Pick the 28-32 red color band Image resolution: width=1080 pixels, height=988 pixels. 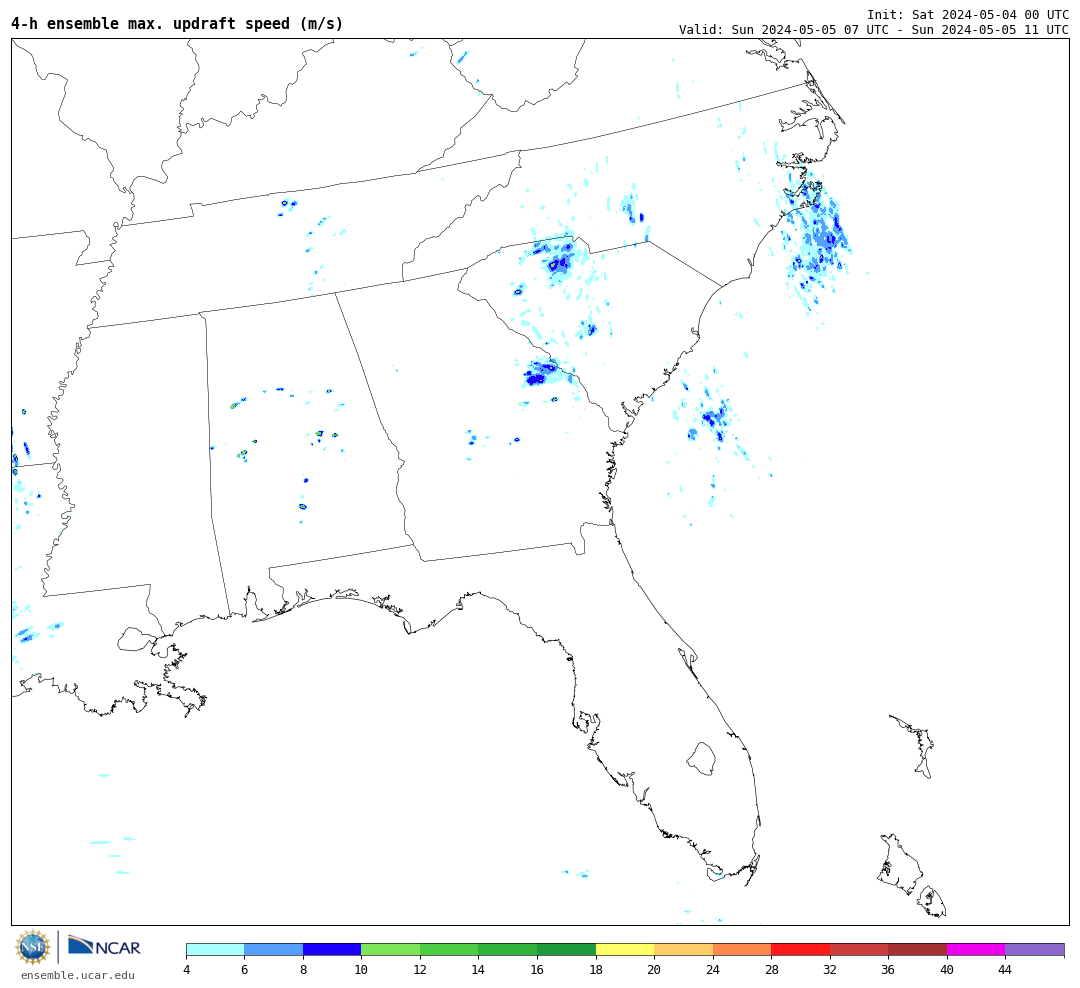[800, 949]
